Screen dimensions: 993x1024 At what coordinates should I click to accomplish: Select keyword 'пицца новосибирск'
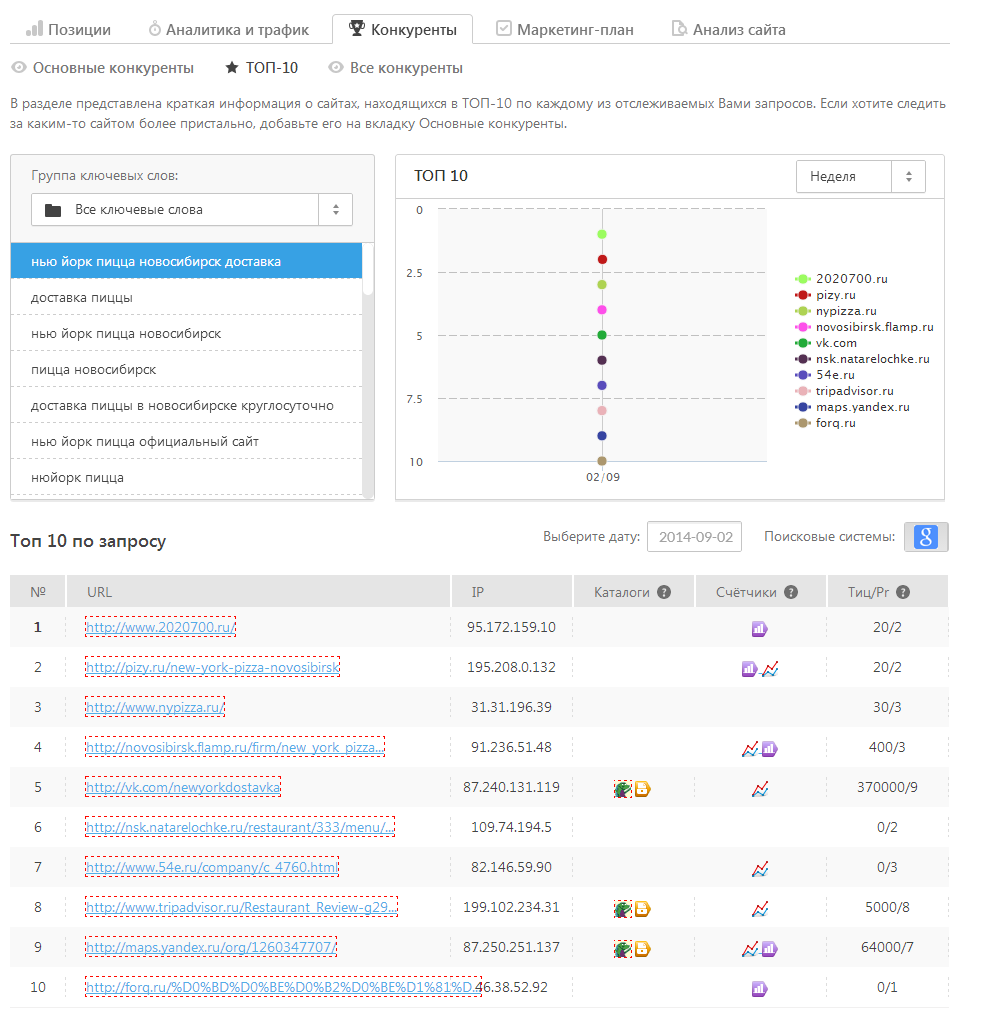click(187, 369)
